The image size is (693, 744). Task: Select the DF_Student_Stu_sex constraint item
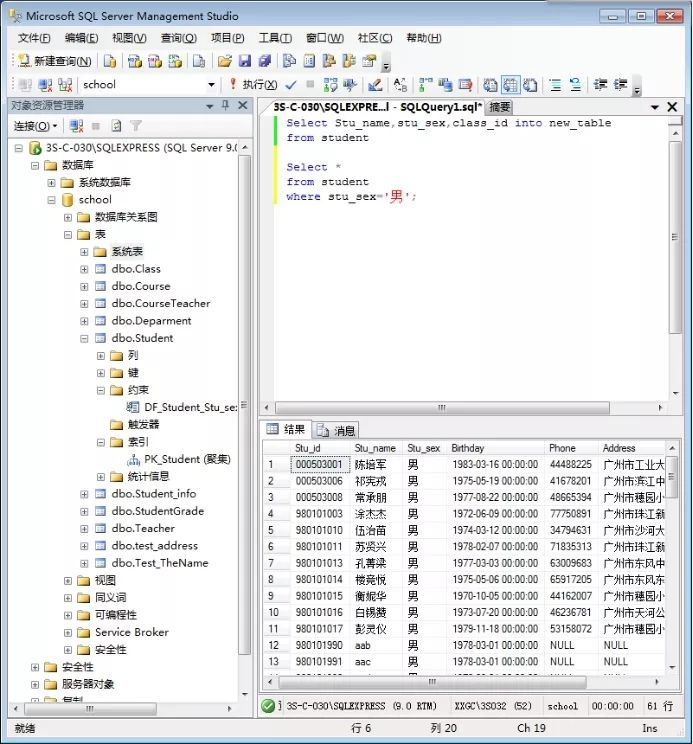click(x=190, y=407)
